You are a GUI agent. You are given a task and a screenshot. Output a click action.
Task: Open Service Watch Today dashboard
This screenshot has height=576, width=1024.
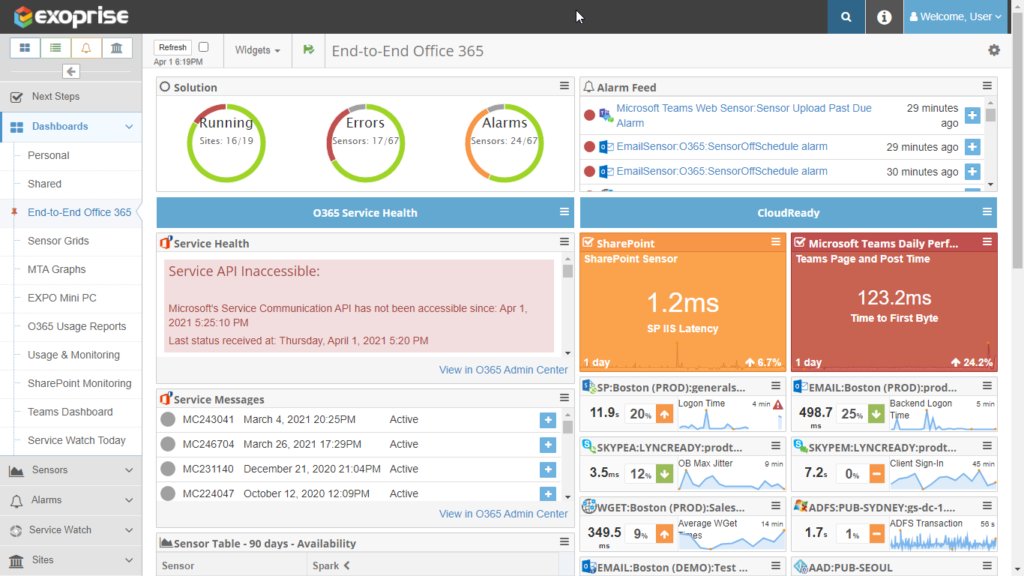[x=76, y=441]
